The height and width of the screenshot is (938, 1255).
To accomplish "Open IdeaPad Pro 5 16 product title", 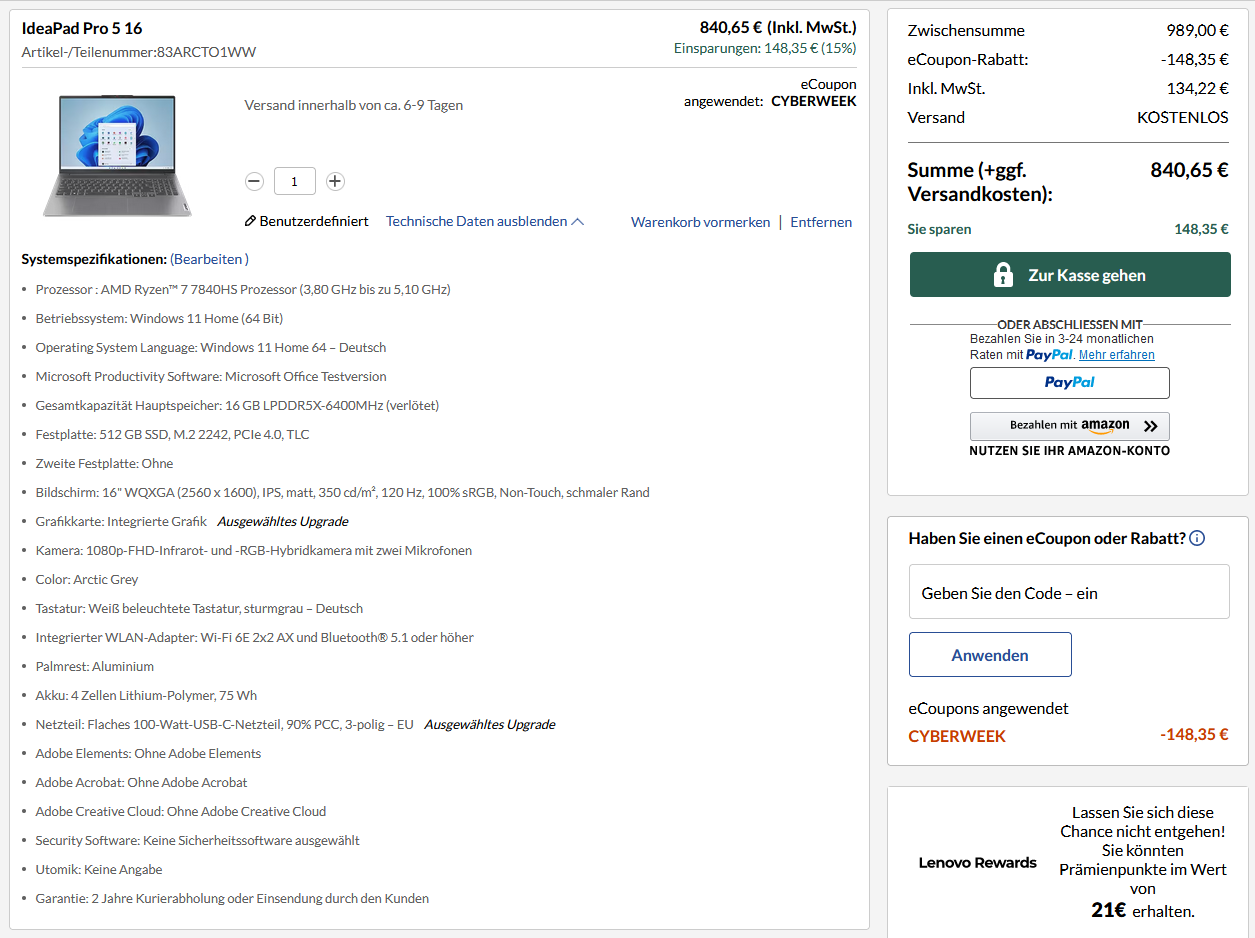I will pyautogui.click(x=82, y=29).
